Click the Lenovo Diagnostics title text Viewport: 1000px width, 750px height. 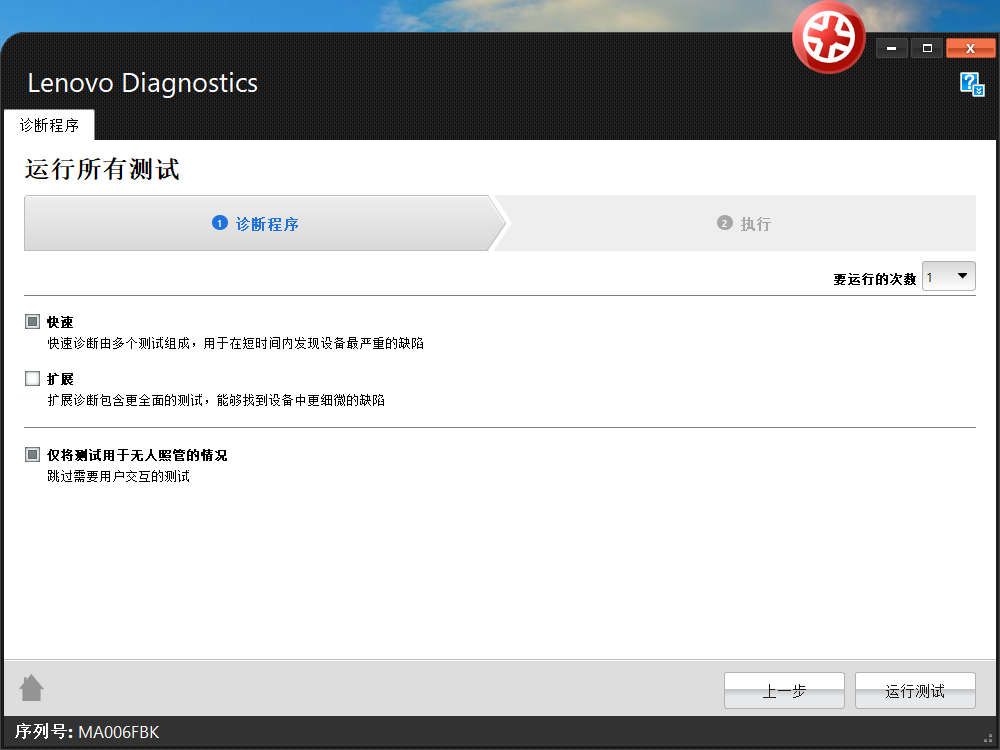pyautogui.click(x=142, y=83)
